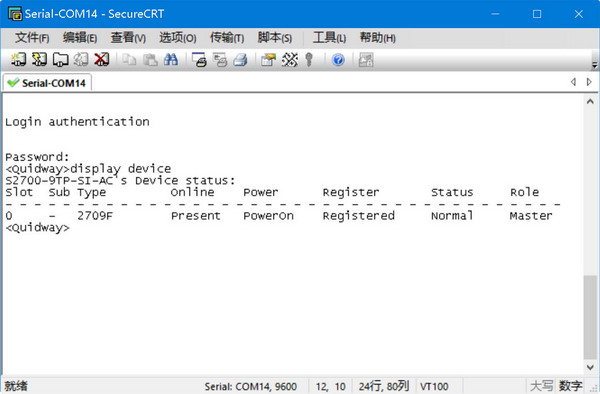Click the toolbar overflow arrow

coord(594,65)
